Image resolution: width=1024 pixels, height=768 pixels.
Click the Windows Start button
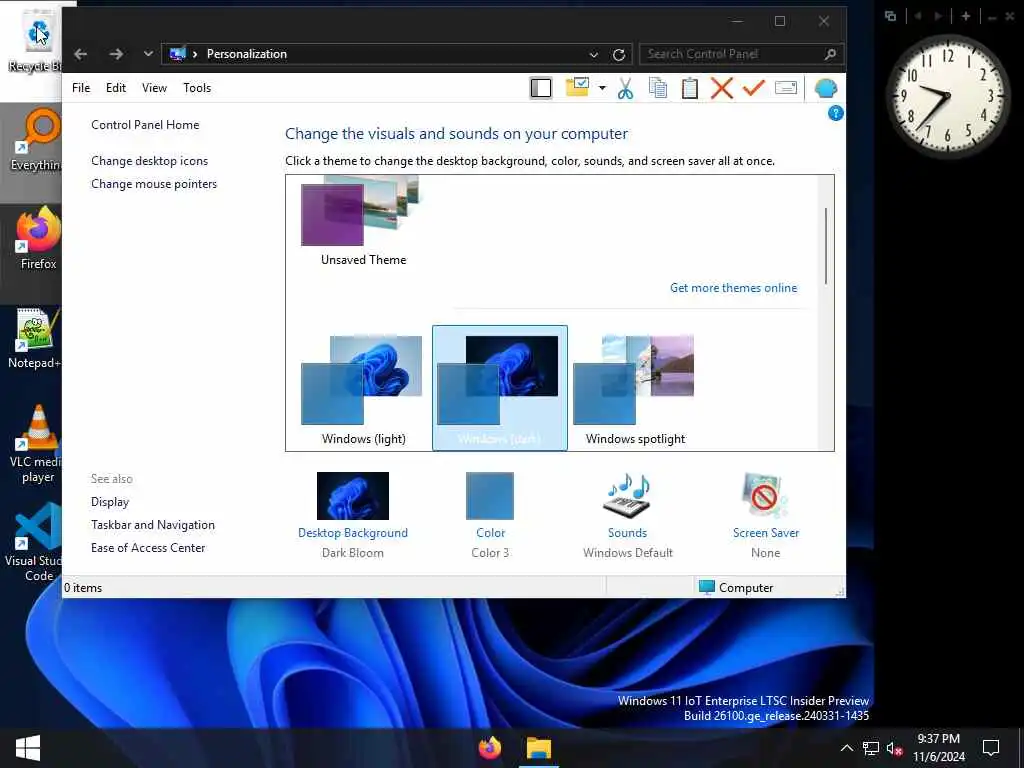[27, 748]
